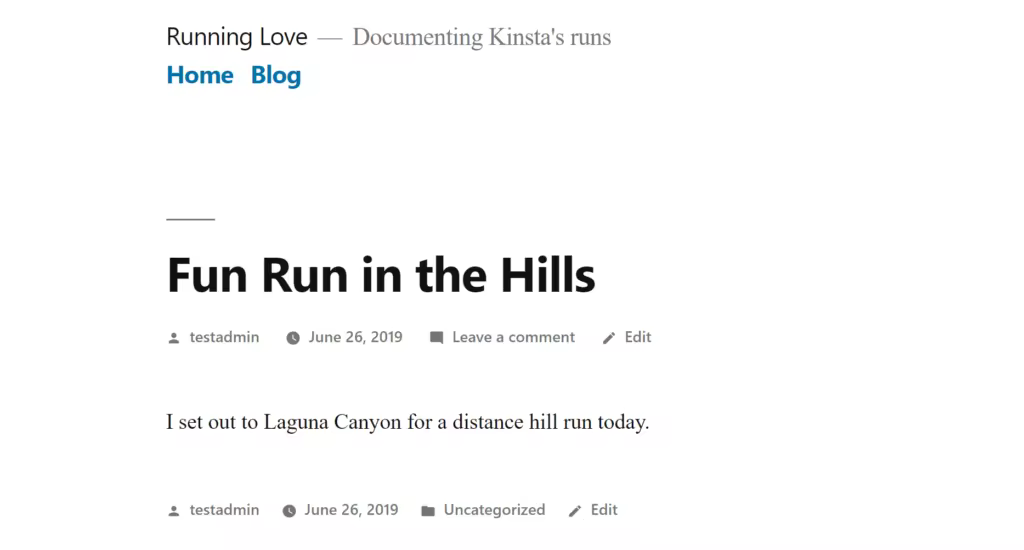
Task: Click the folder category icon
Action: (x=428, y=511)
